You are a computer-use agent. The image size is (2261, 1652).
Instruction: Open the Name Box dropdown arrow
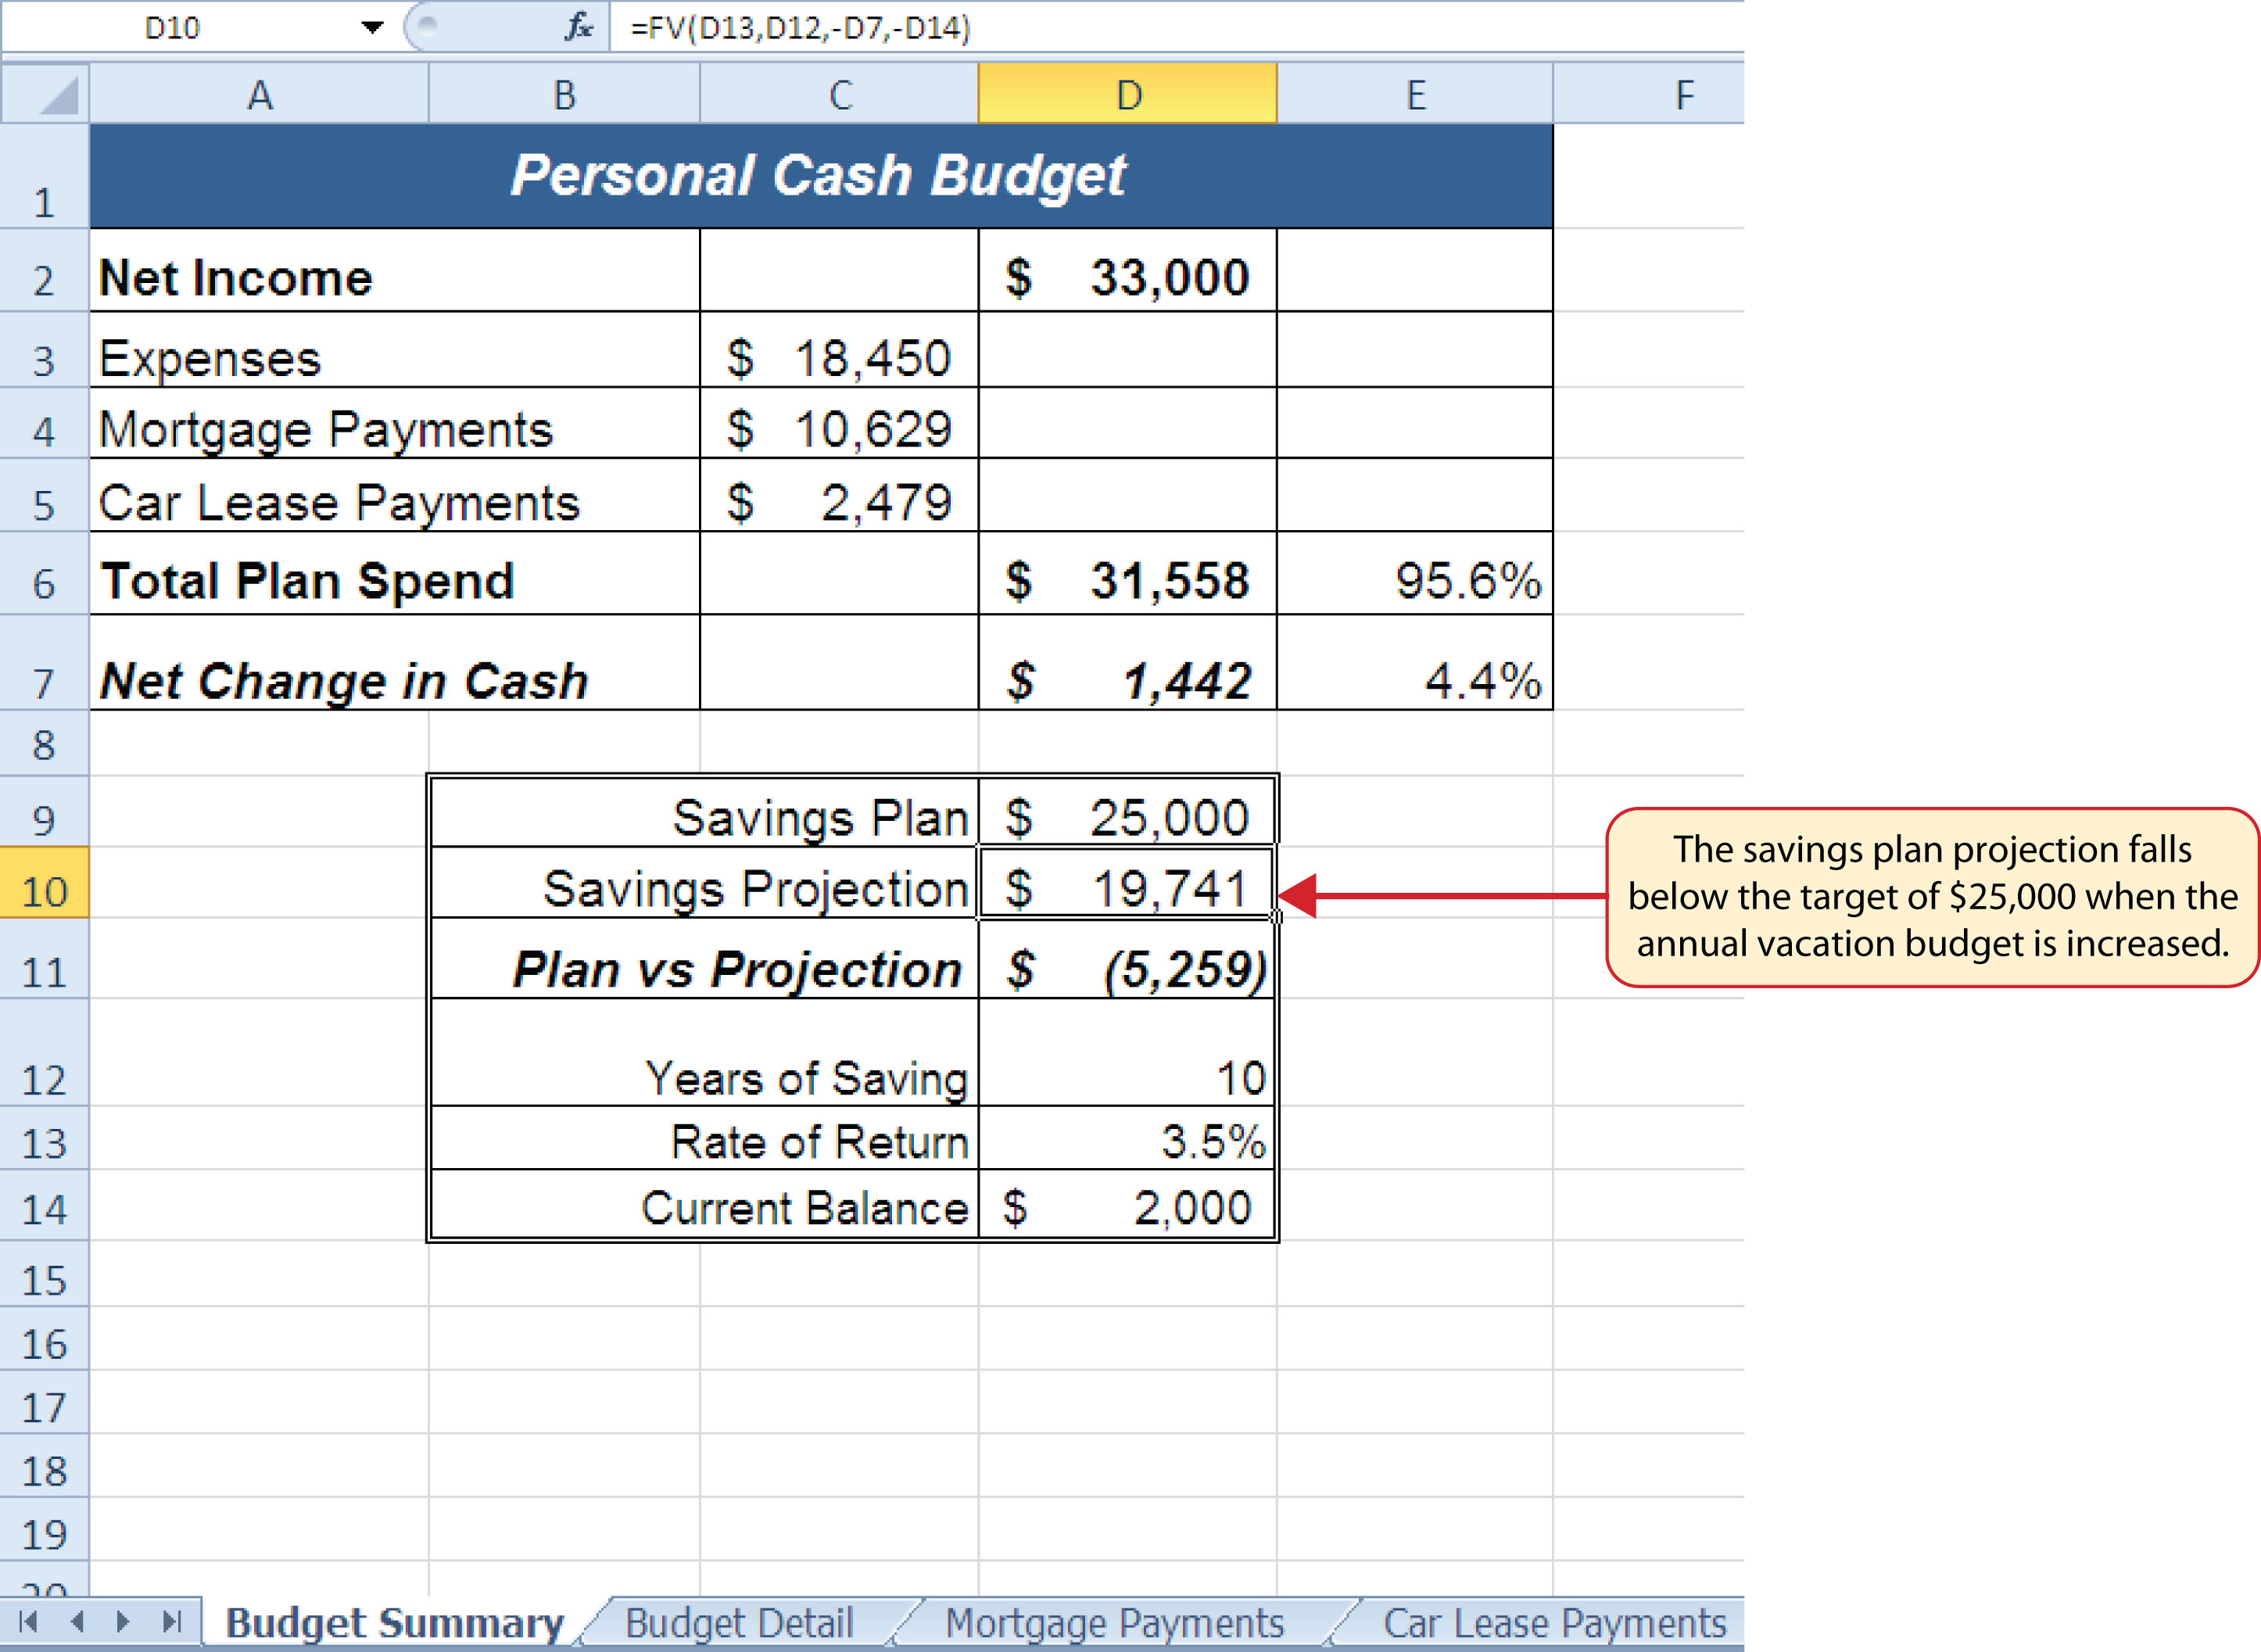click(372, 27)
